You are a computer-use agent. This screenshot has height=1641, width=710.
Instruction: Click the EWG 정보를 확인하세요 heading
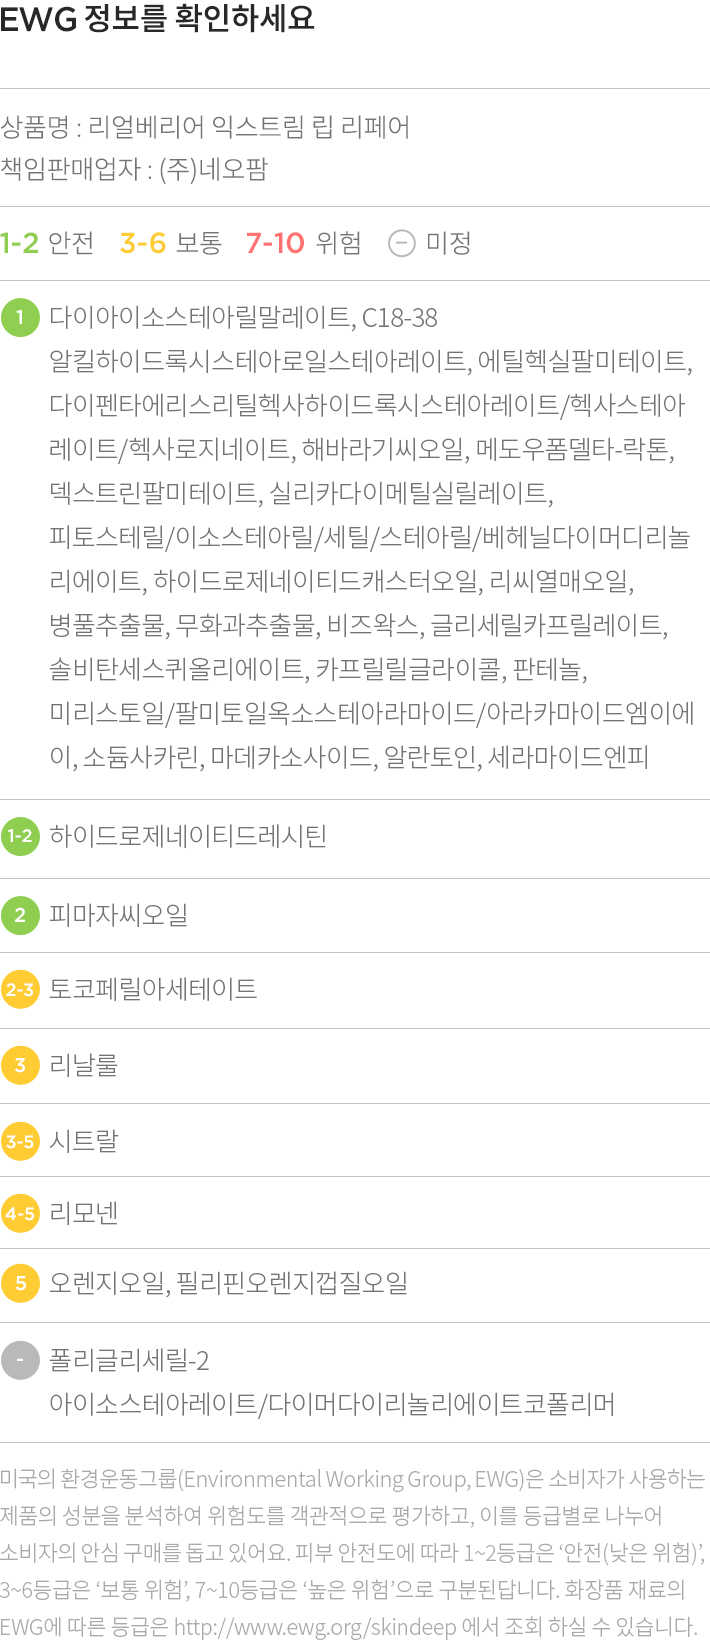157,18
